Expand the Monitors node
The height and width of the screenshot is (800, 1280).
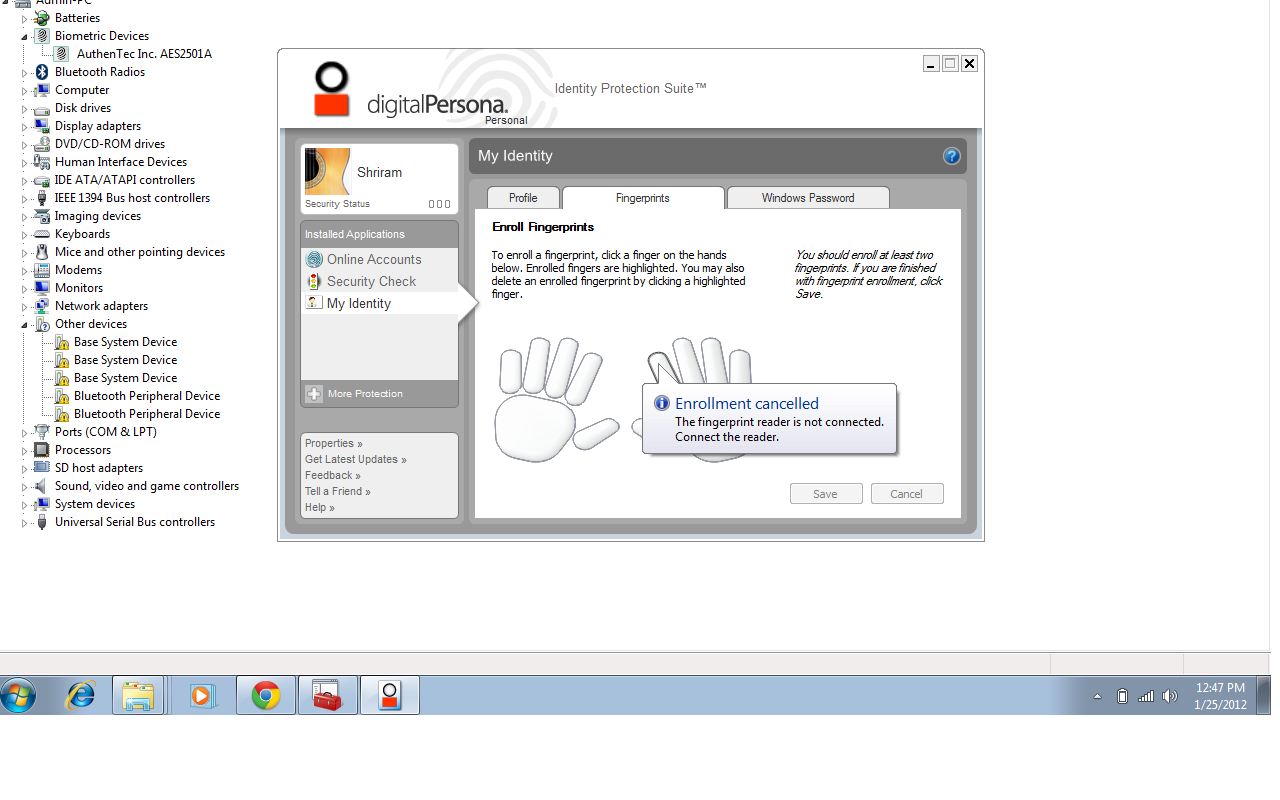[25, 288]
